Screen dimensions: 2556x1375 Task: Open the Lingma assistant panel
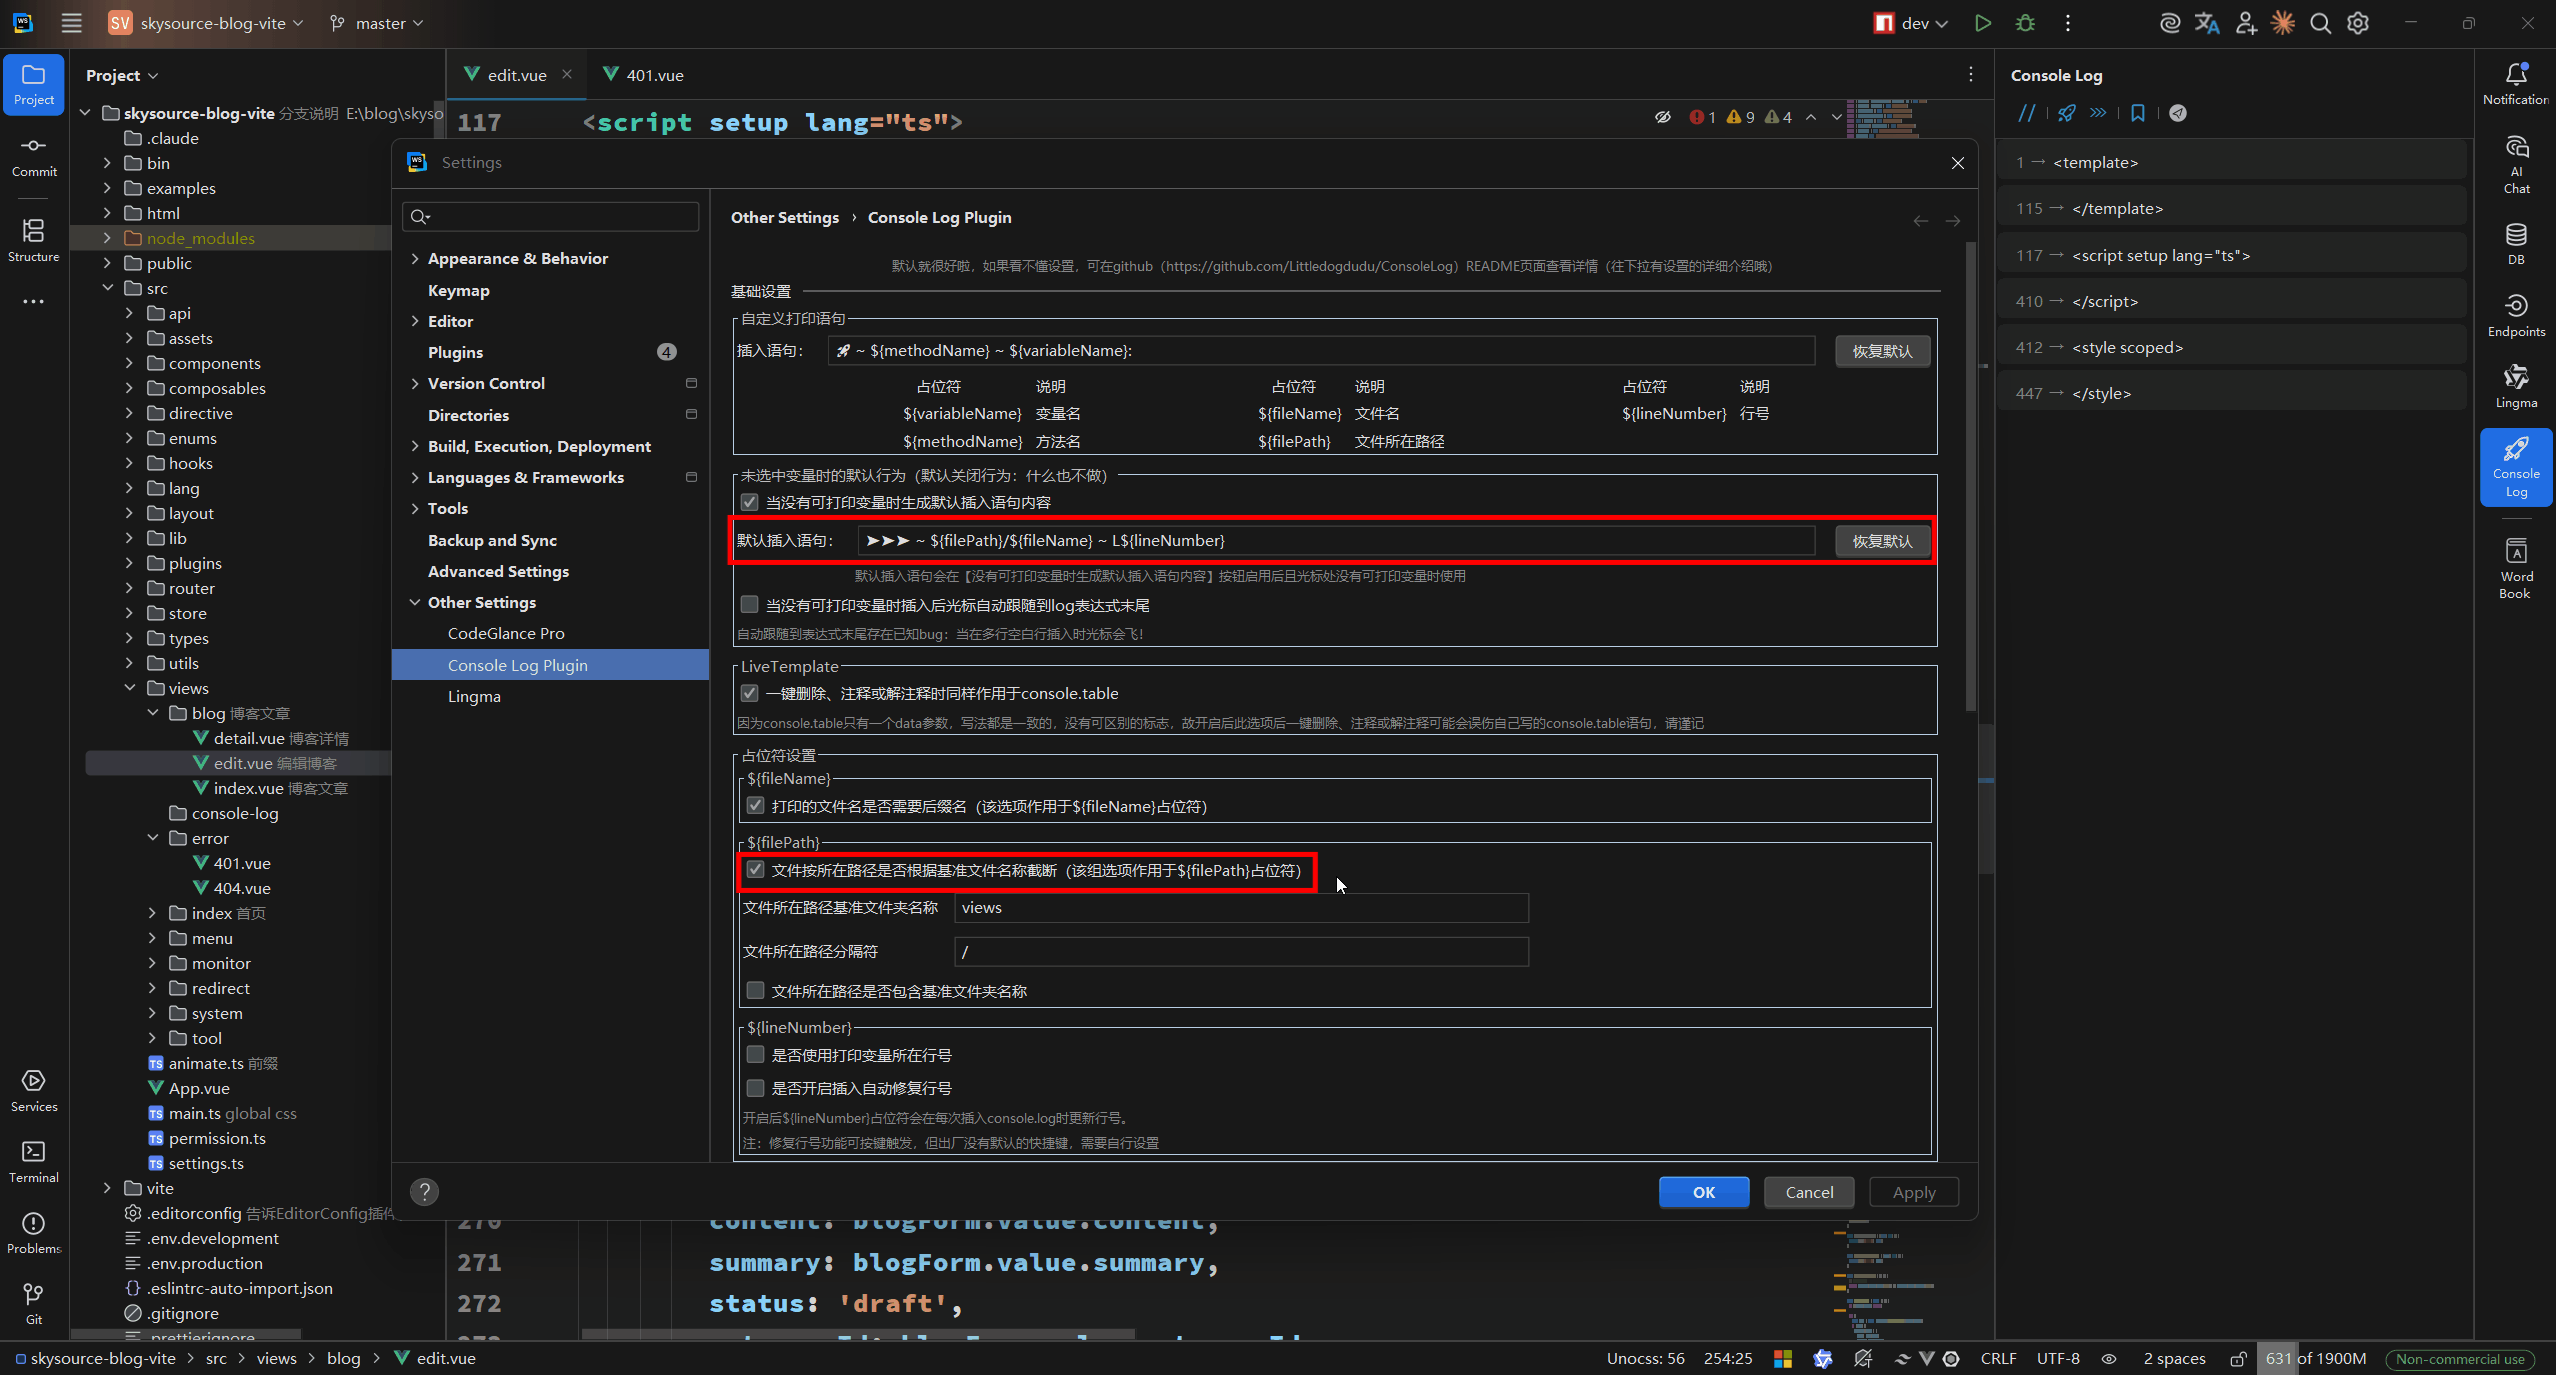pos(2516,387)
